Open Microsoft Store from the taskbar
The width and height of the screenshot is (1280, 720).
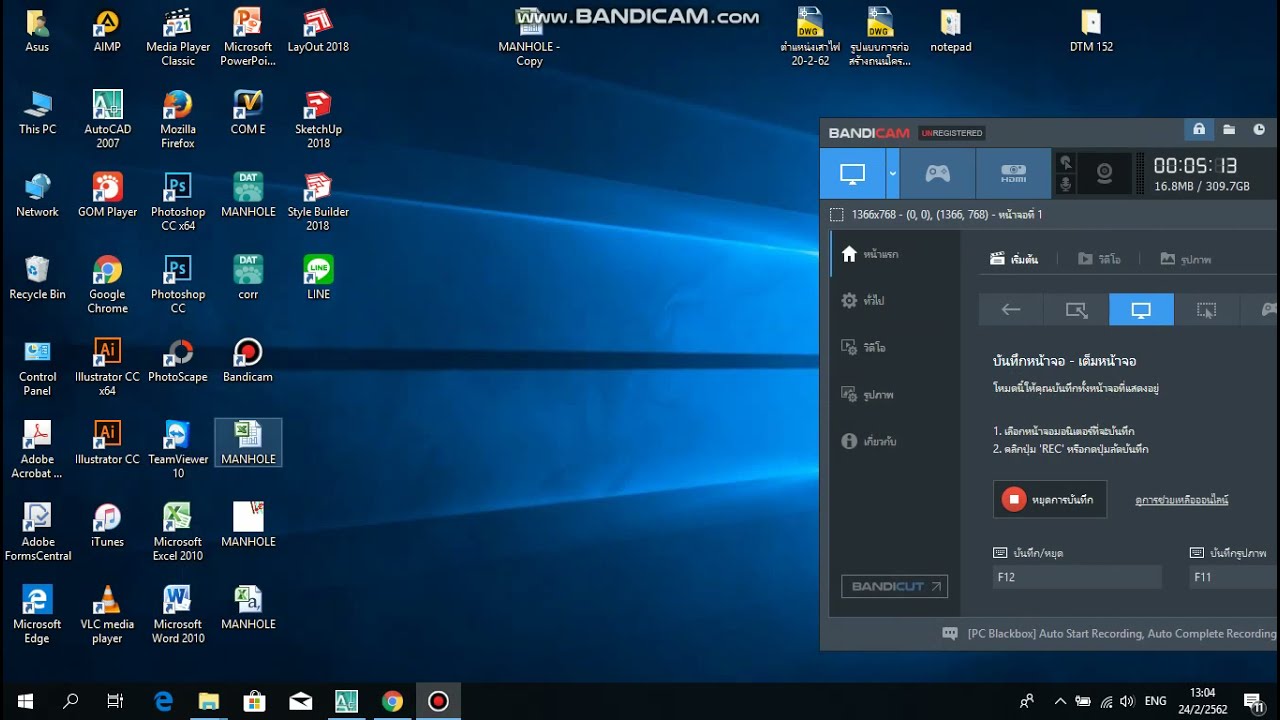[x=254, y=701]
